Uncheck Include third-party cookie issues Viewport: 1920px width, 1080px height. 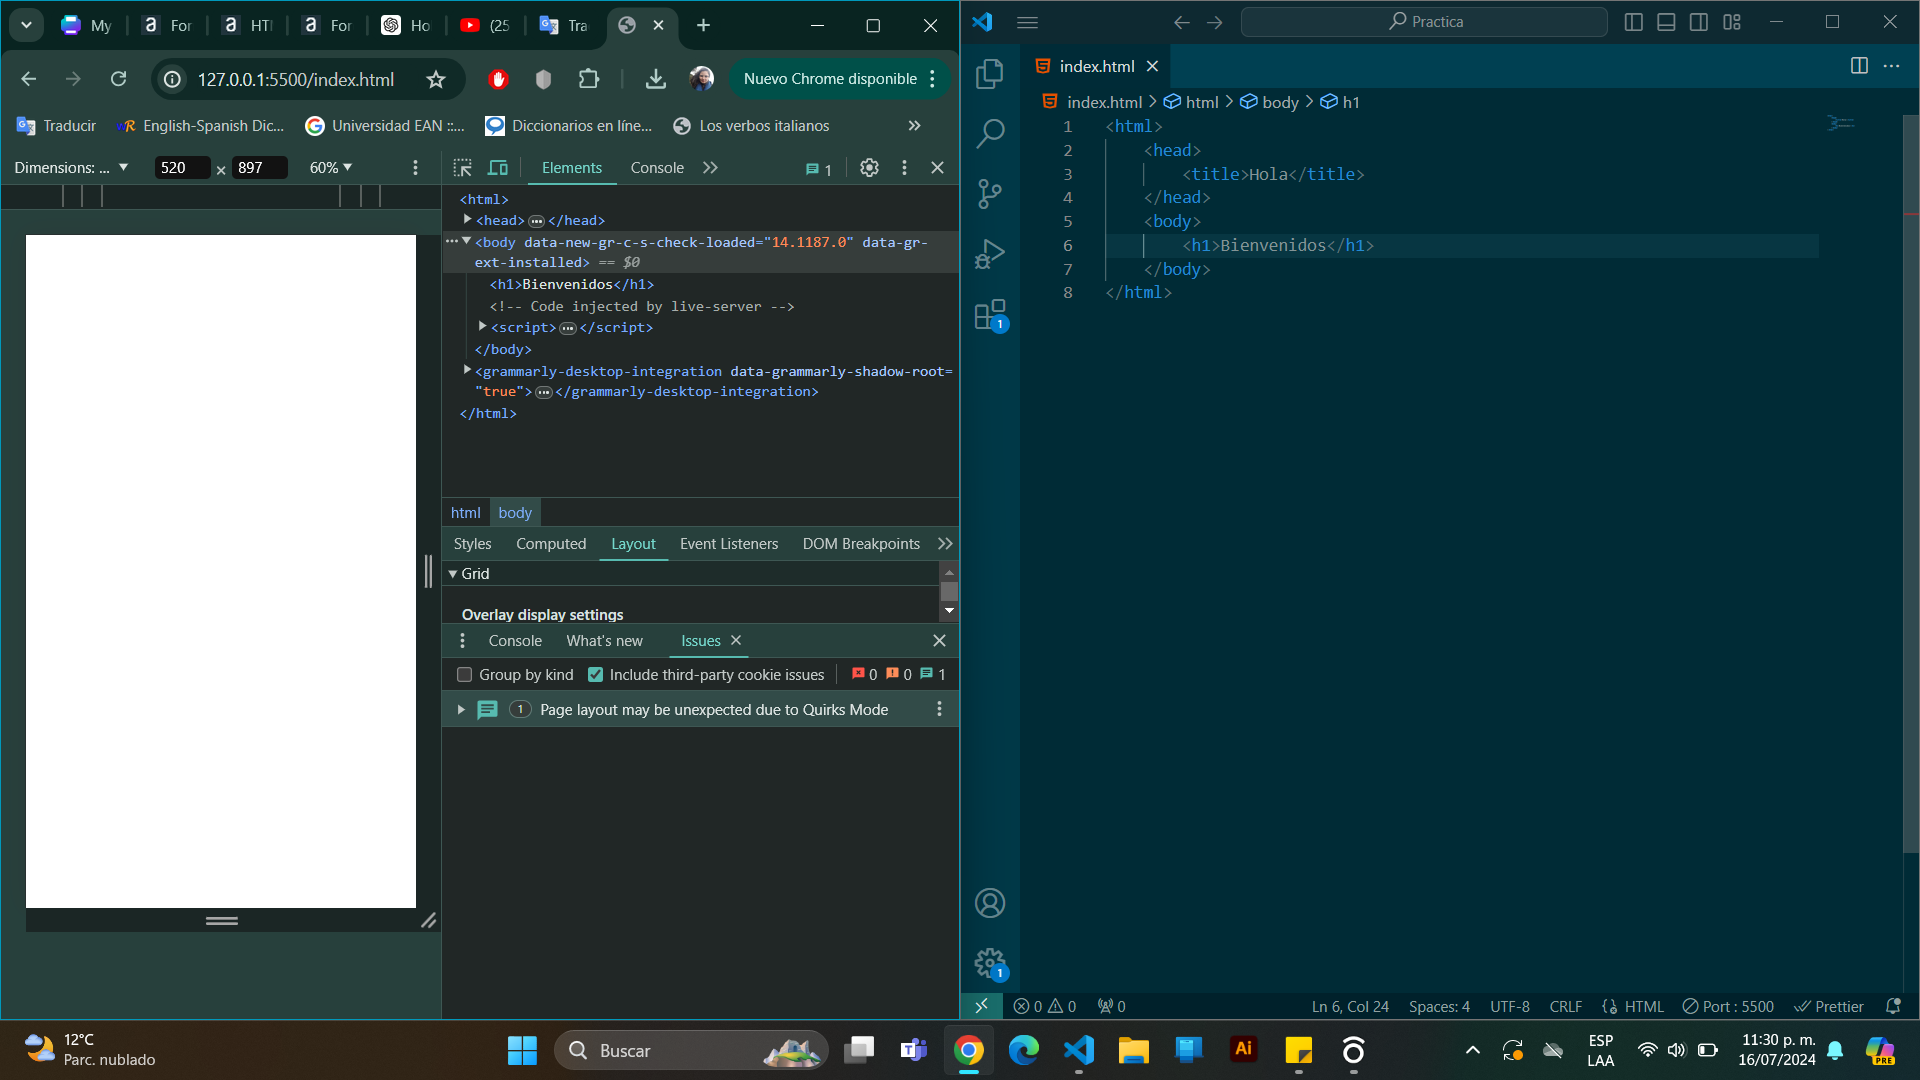[x=596, y=675]
